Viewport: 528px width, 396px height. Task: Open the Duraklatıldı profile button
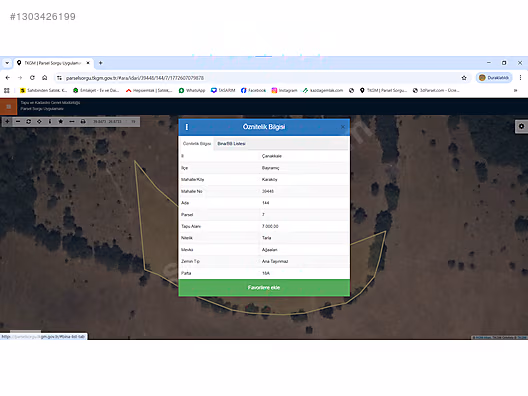494,78
